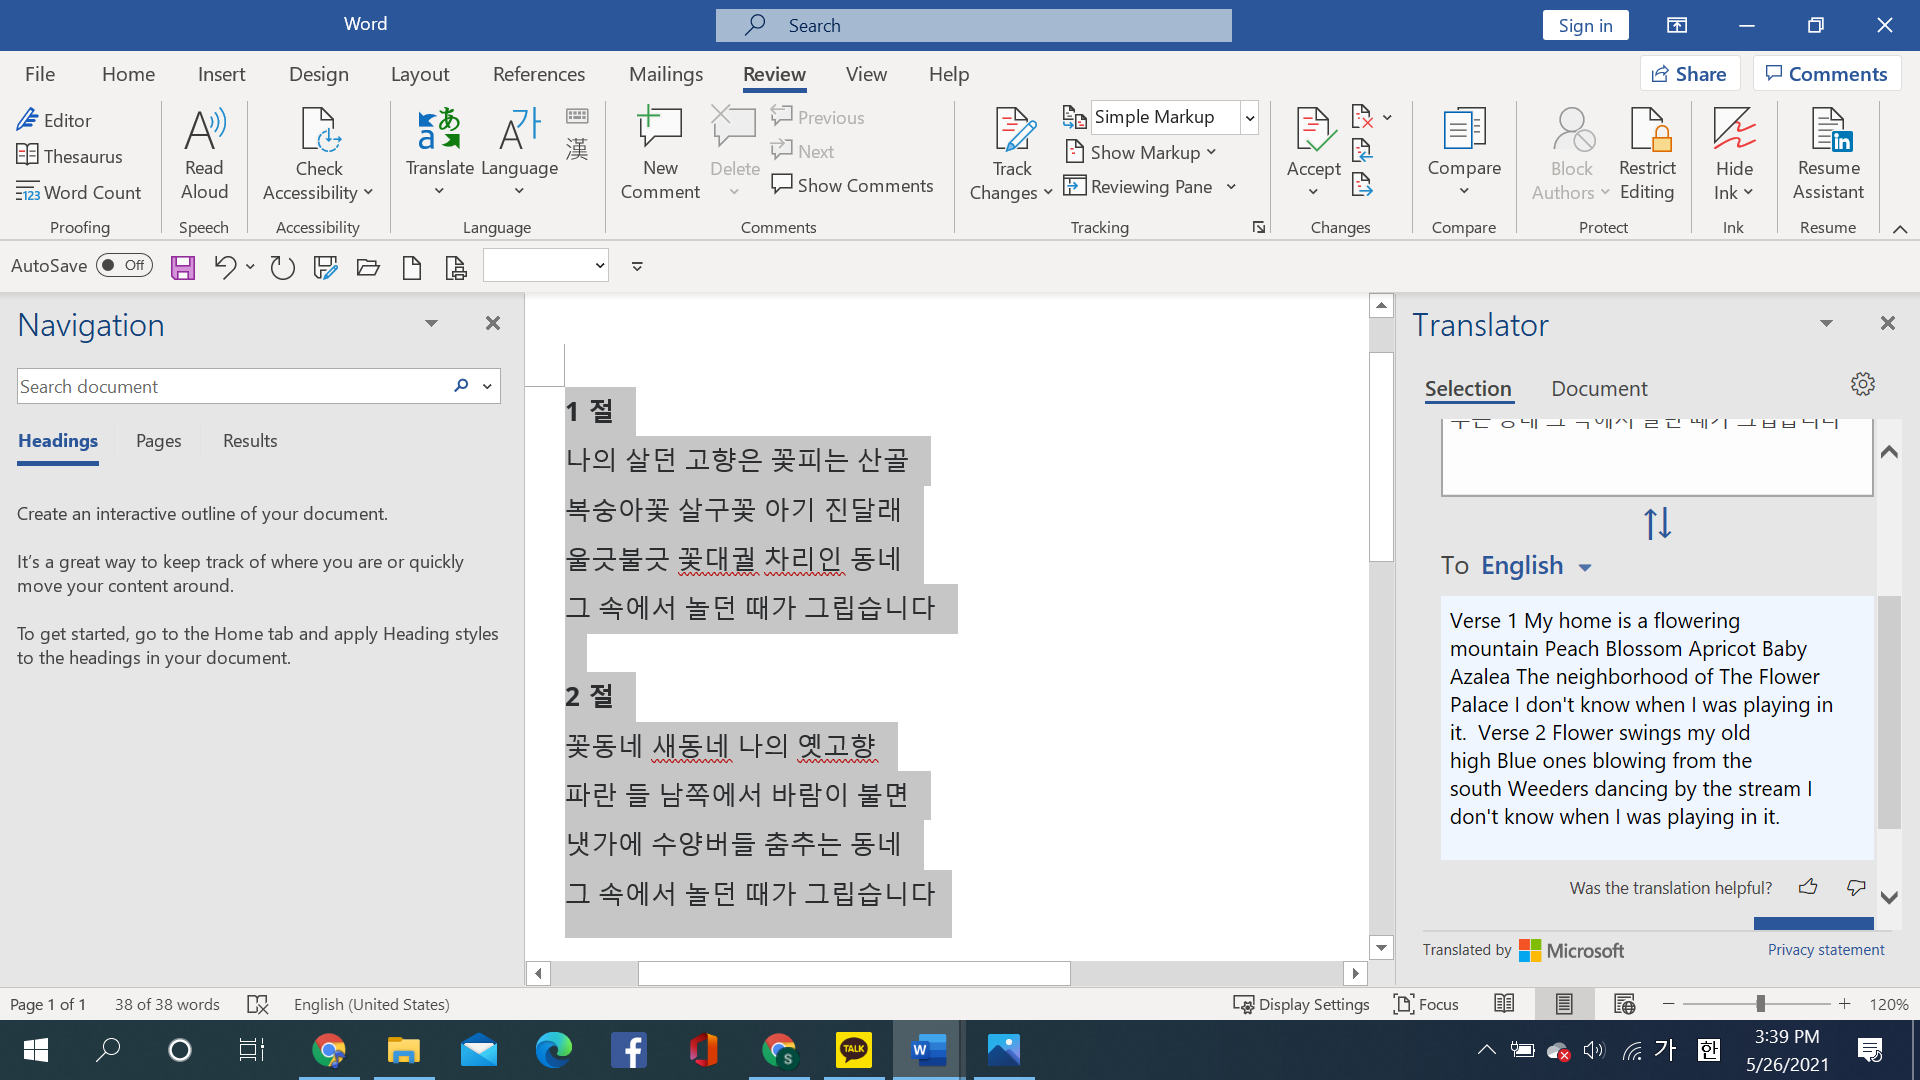1920x1080 pixels.
Task: Click the search magnifier in the Navigation pane
Action: [461, 385]
